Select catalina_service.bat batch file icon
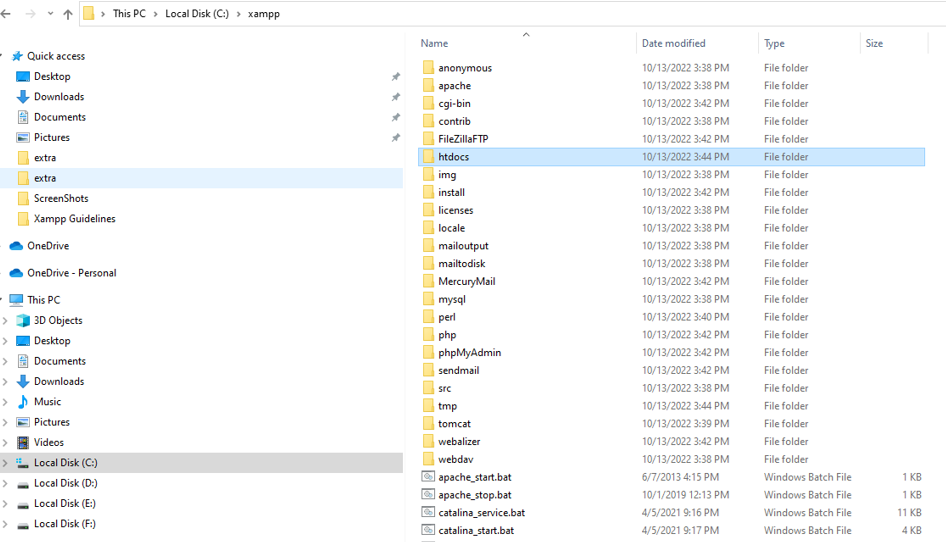Viewport: 946px width, 542px height. (428, 512)
